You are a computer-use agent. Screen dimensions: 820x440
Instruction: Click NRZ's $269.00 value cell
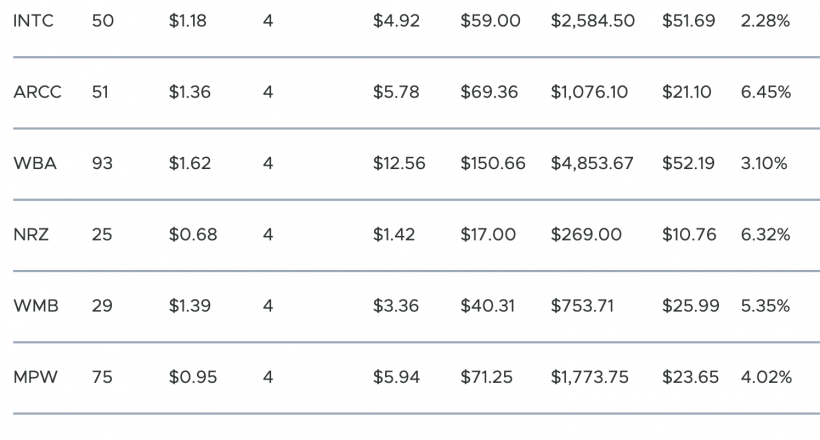[x=586, y=234]
